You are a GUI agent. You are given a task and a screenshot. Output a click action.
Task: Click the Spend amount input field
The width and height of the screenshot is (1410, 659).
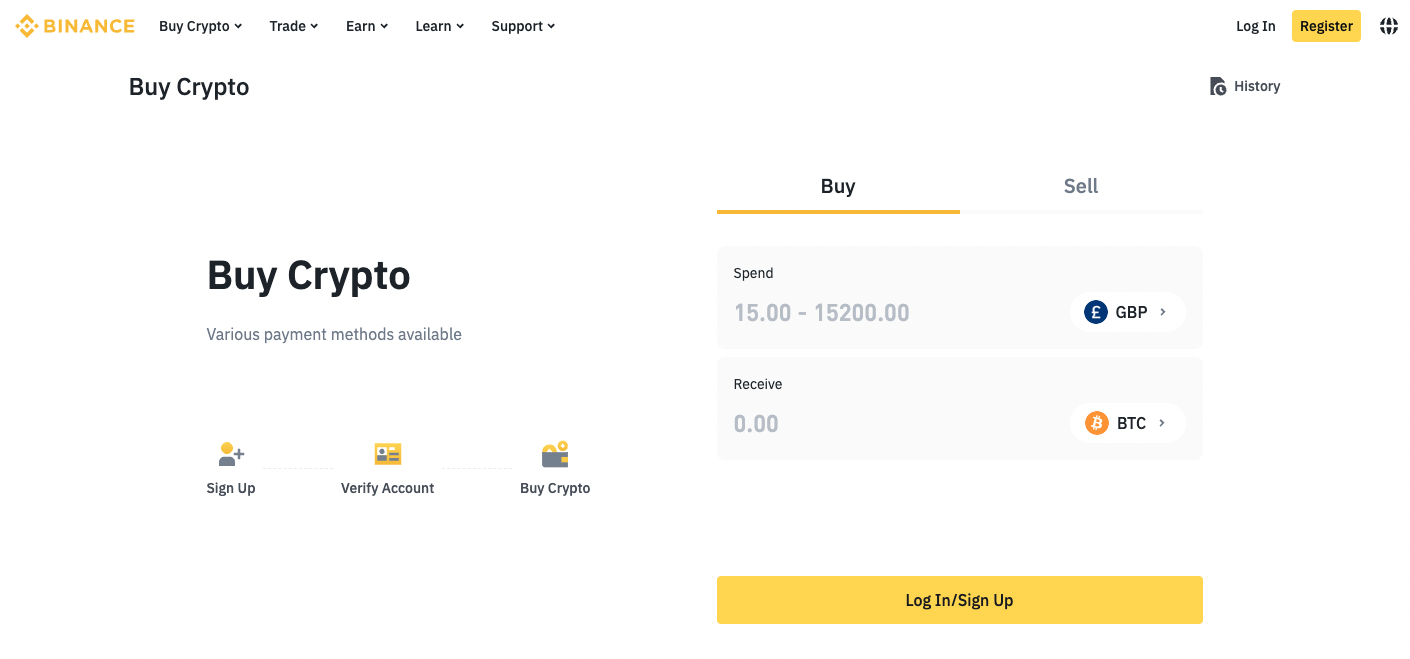pyautogui.click(x=890, y=312)
